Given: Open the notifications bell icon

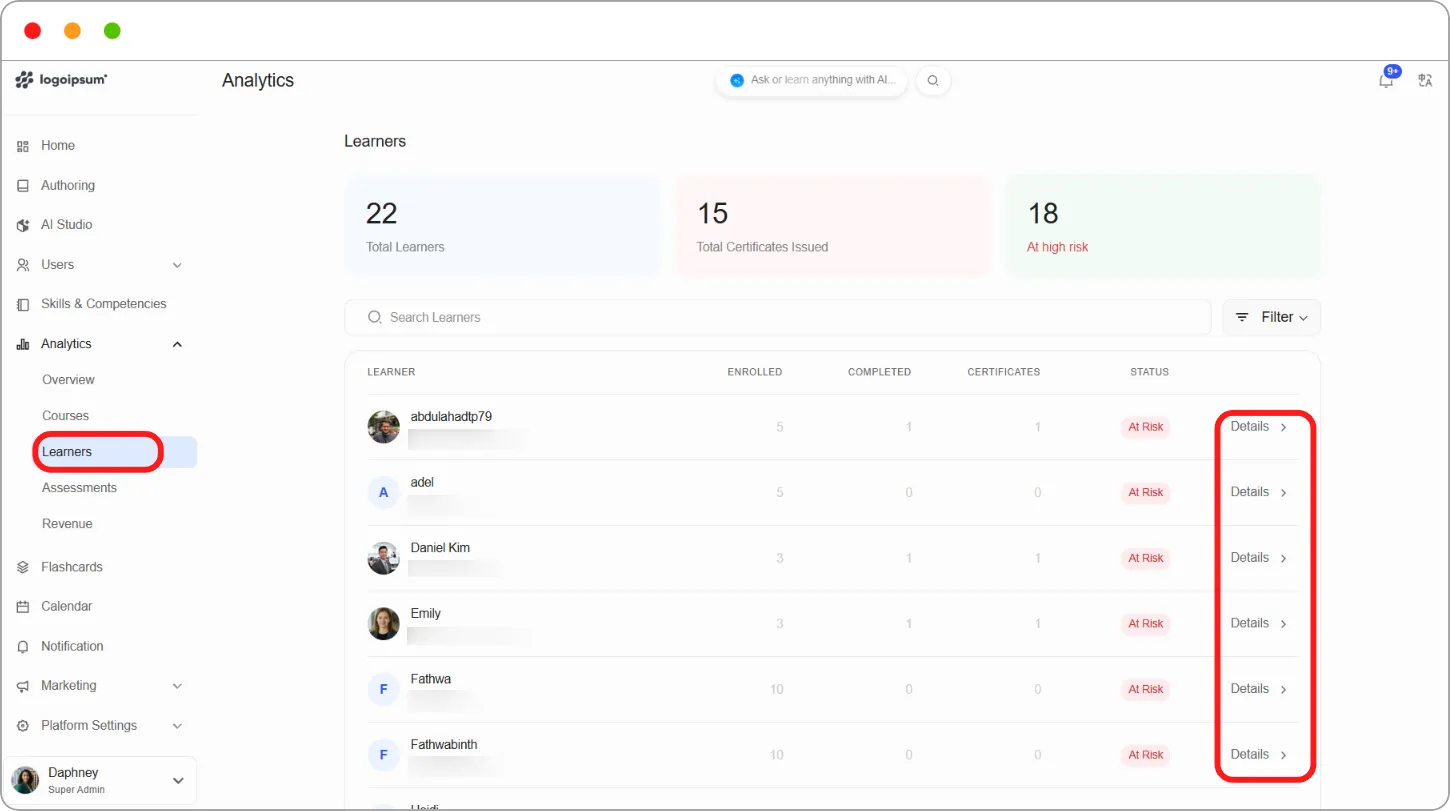Looking at the screenshot, I should point(1386,80).
